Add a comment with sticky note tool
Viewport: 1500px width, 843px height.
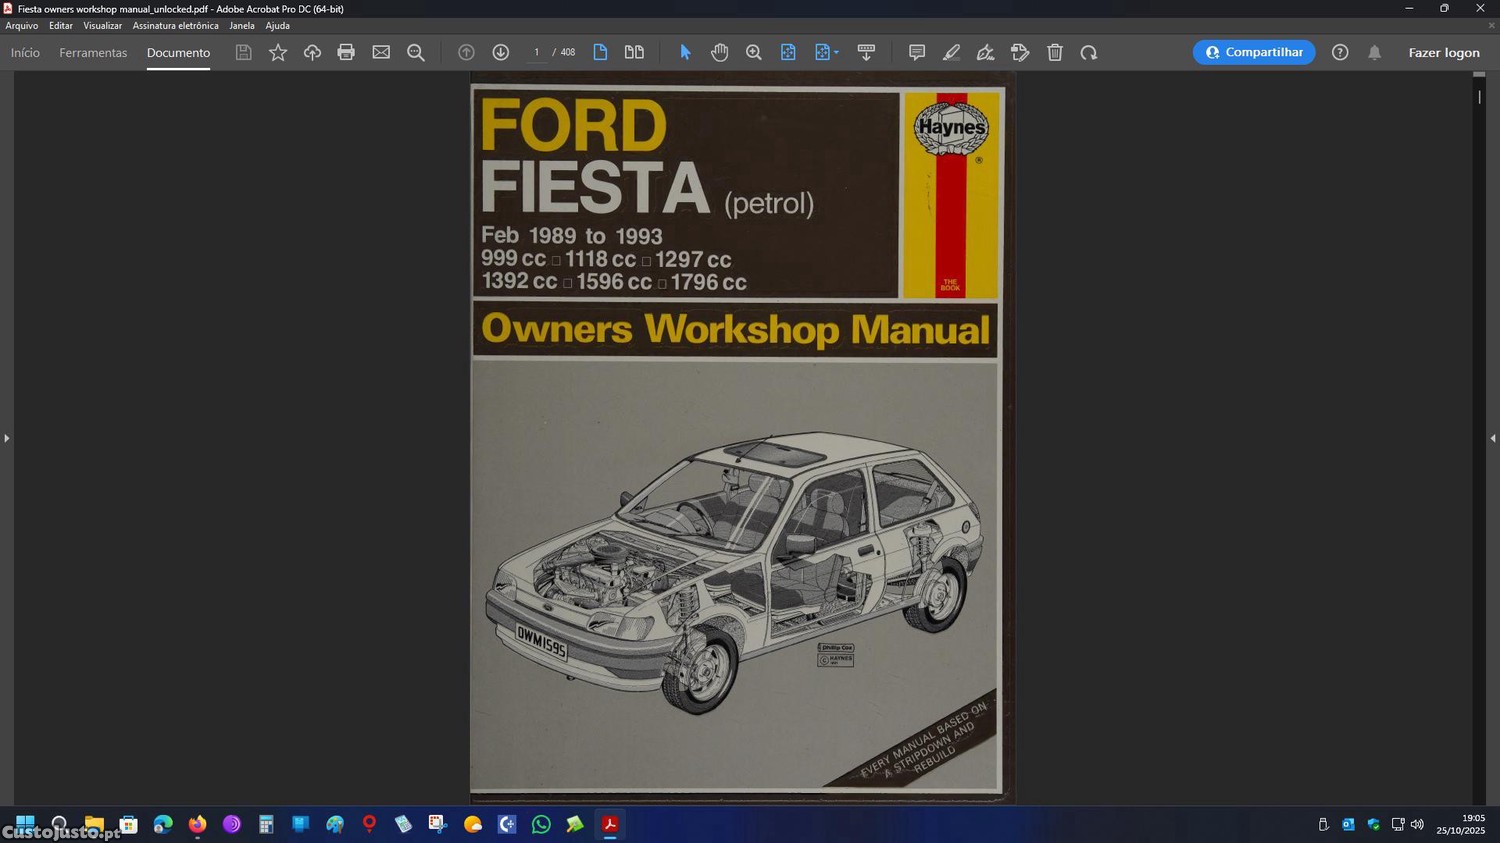coord(916,52)
